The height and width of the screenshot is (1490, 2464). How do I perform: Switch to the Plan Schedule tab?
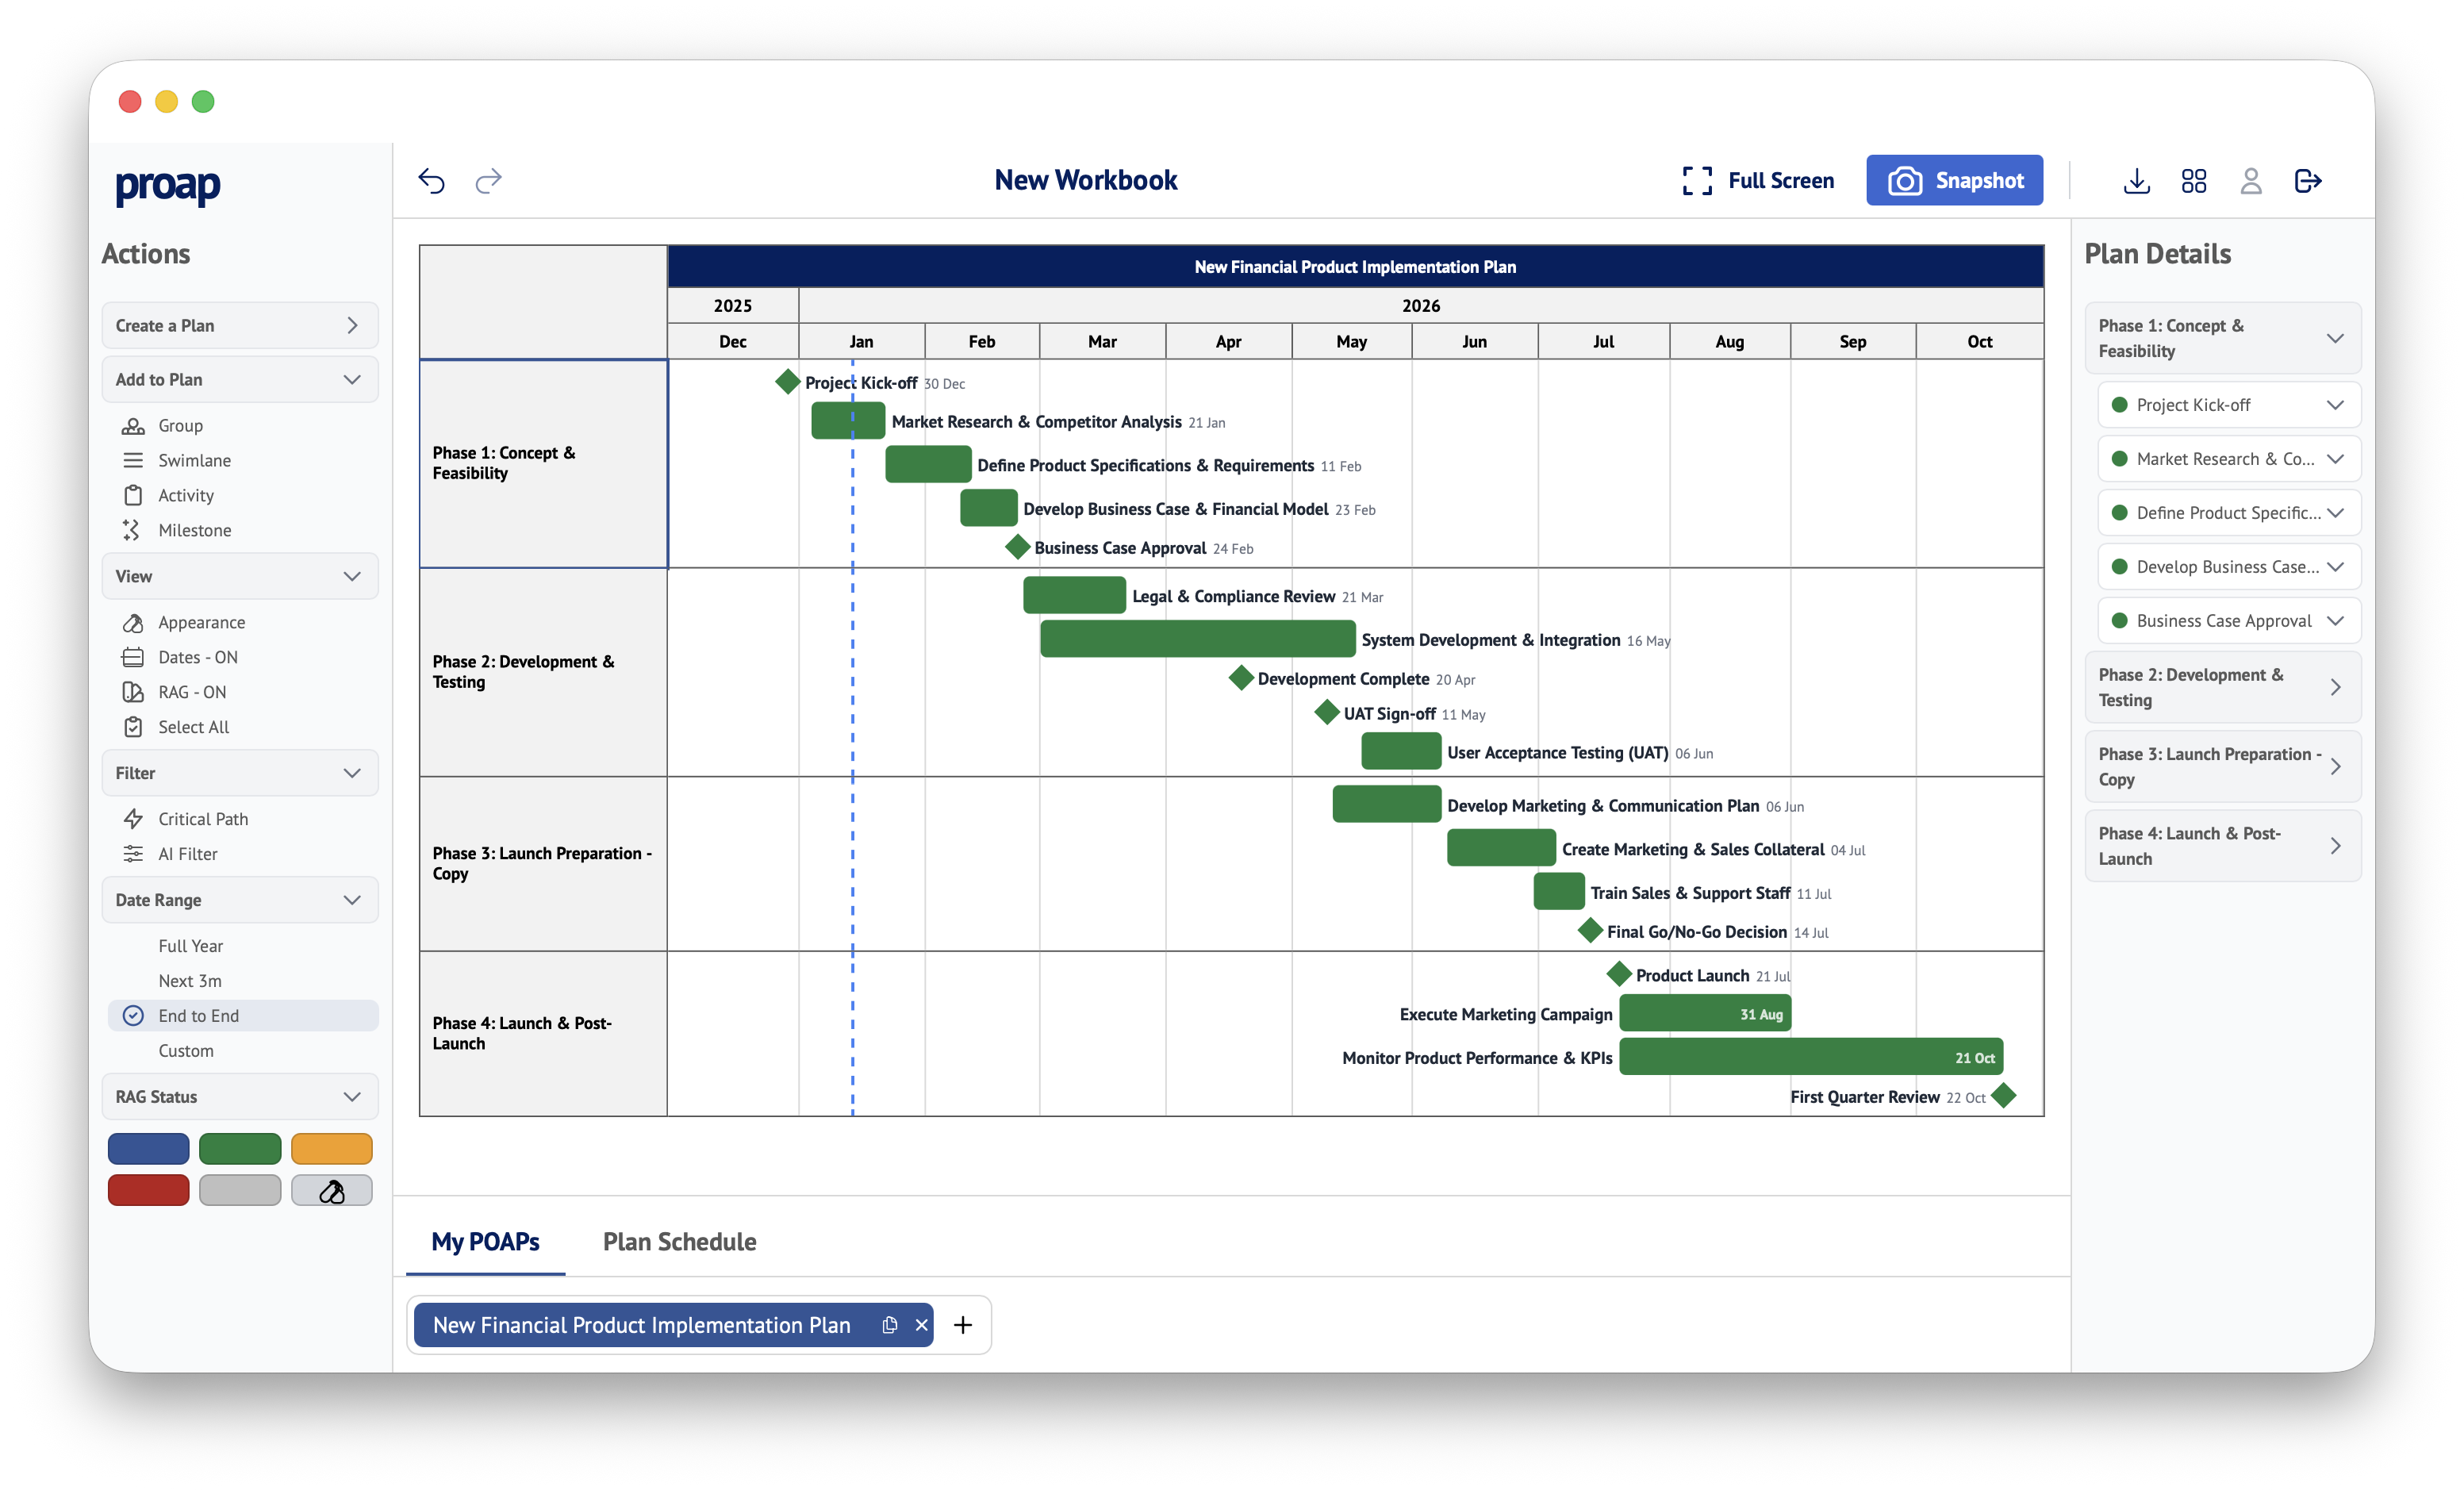(x=679, y=1241)
